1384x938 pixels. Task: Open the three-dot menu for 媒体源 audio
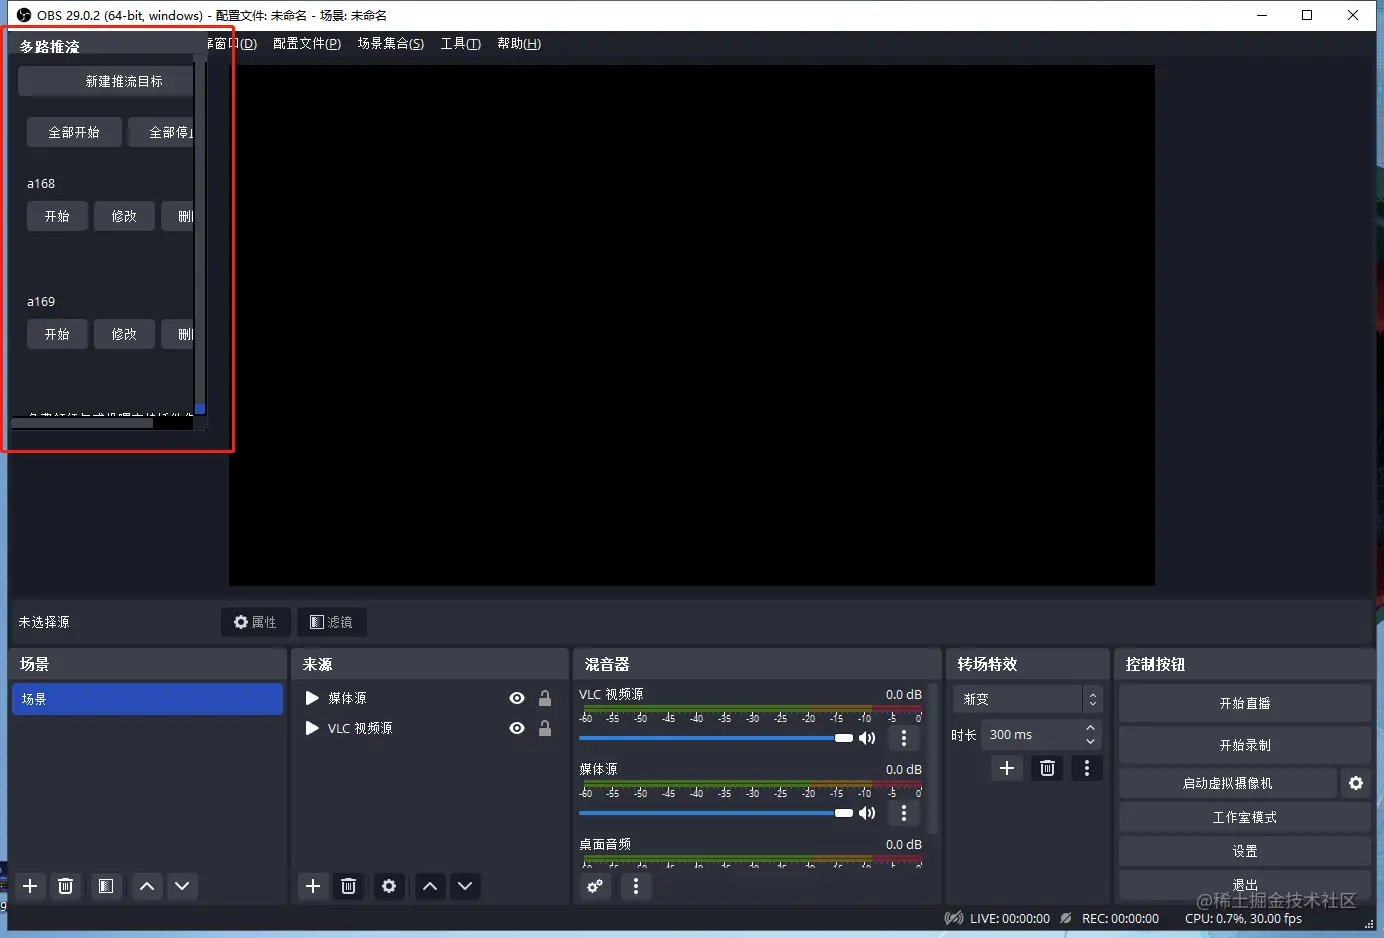(904, 813)
